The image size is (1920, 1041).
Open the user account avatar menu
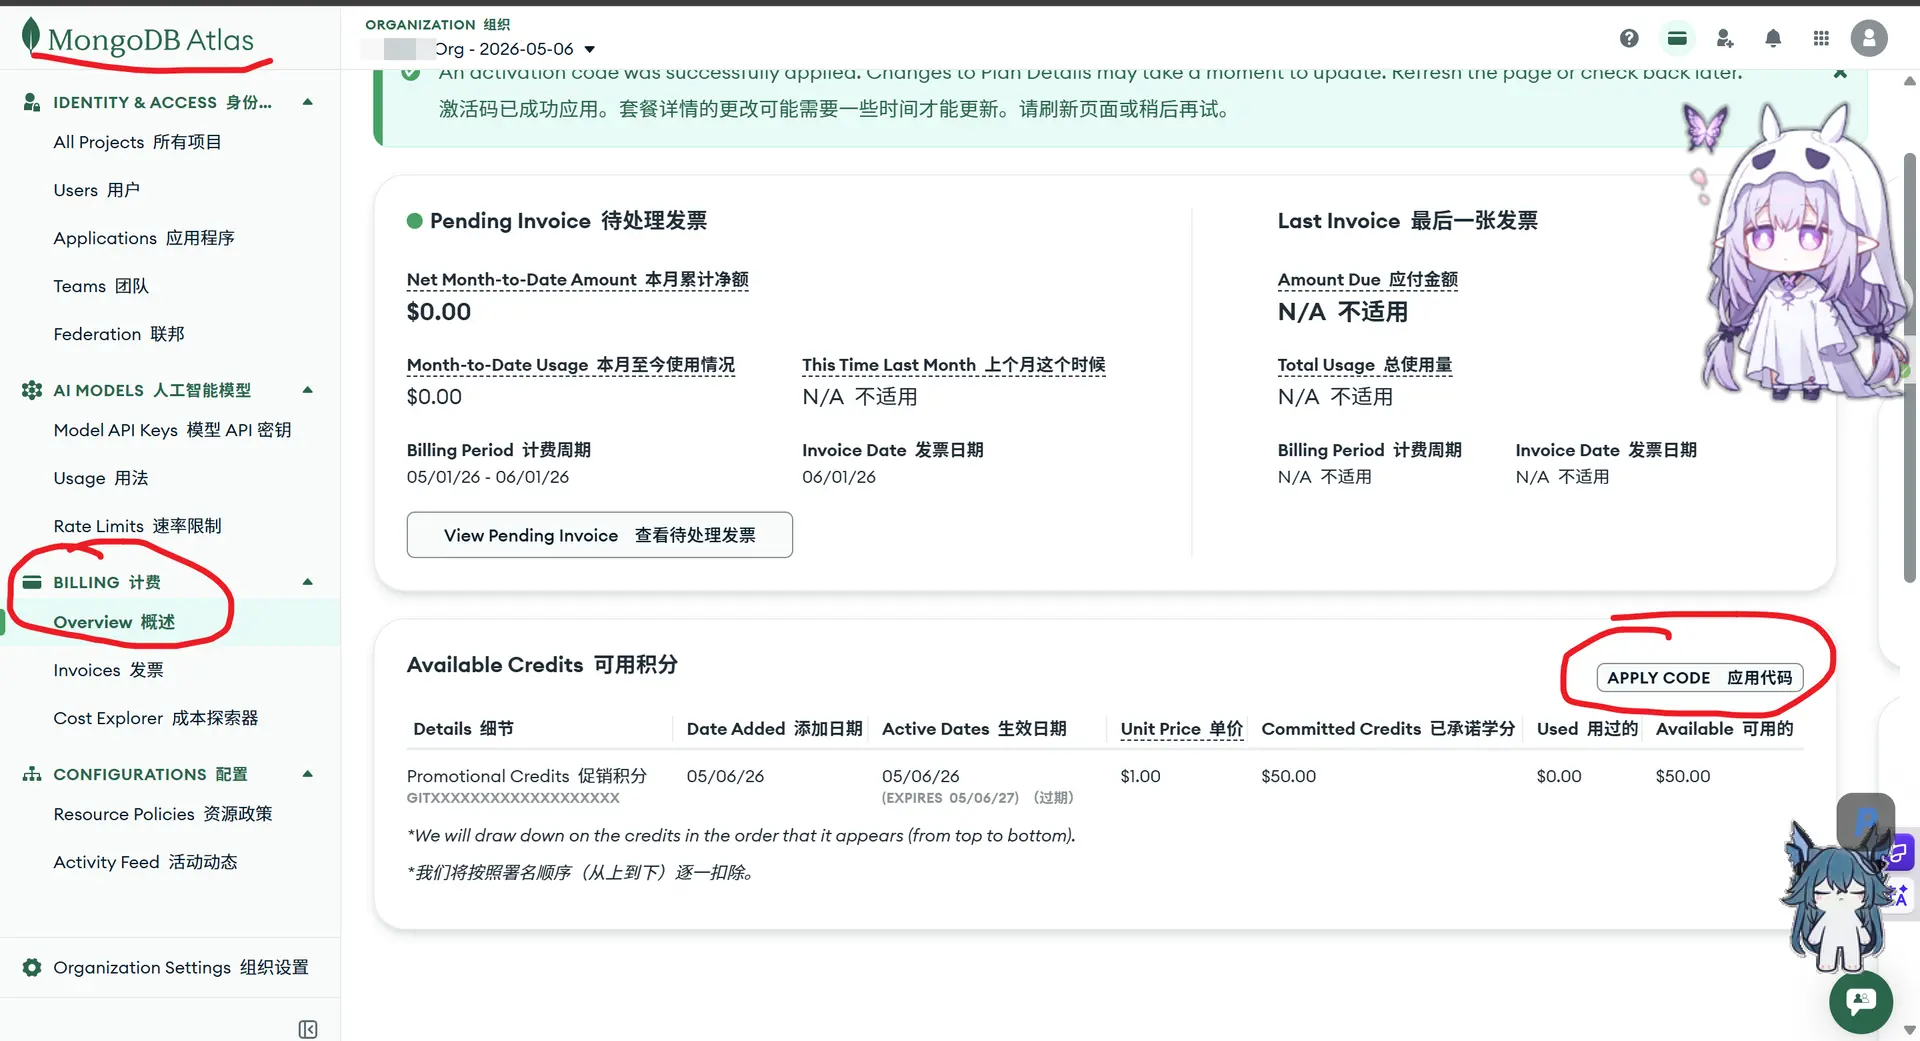tap(1869, 38)
